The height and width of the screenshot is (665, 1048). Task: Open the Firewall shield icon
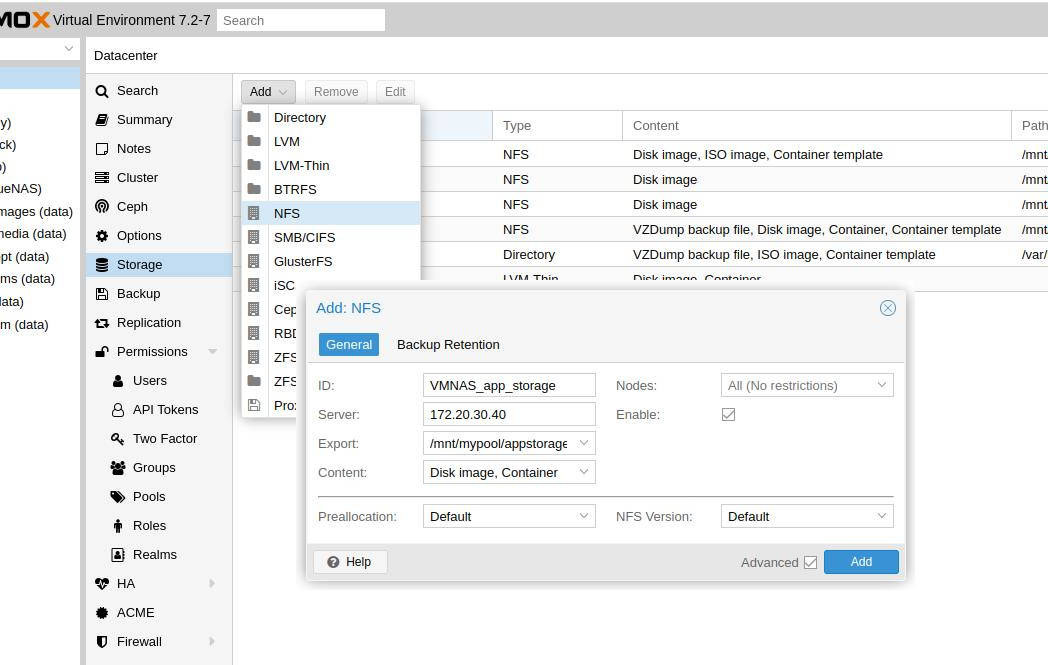pyautogui.click(x=102, y=641)
